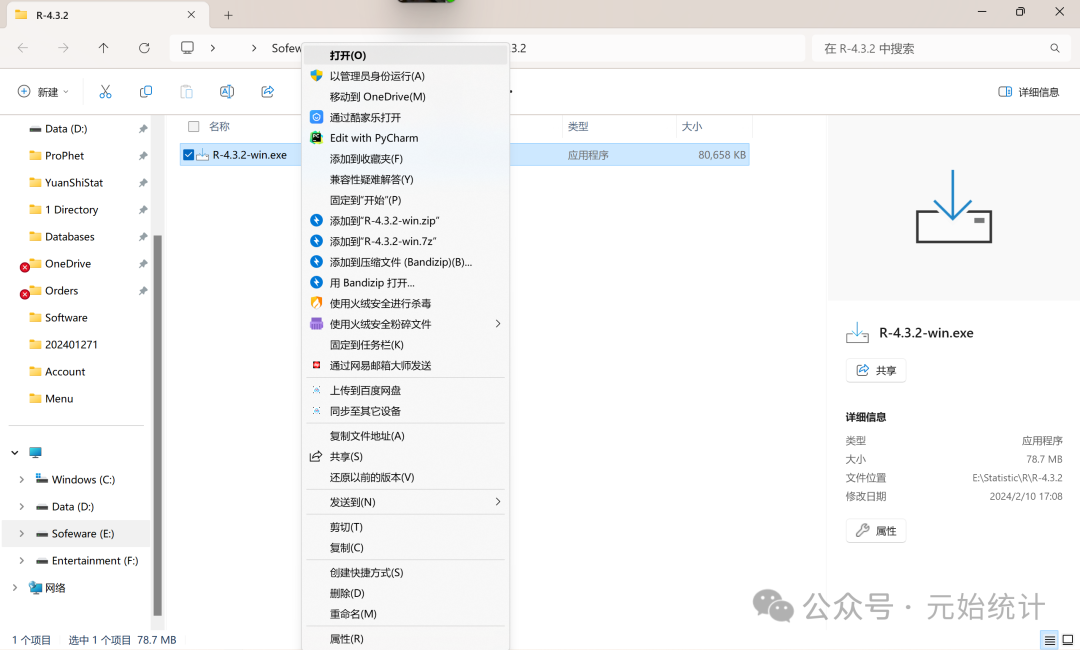Screen dimensions: 1080x650
Task: Click the navigation pane vertical scrollbar
Action: pos(157,420)
